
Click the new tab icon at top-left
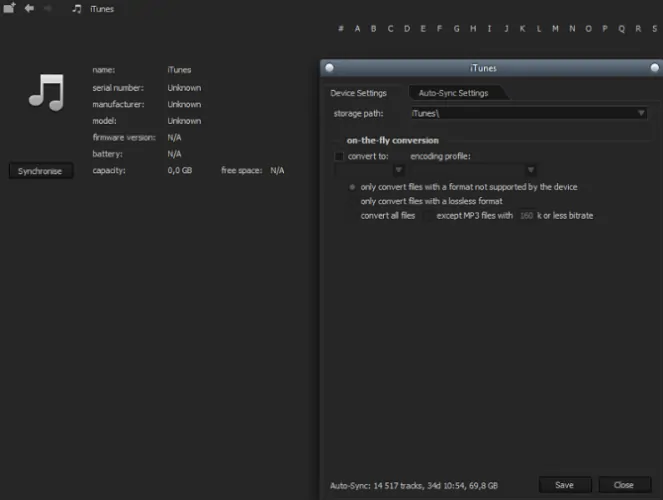point(9,8)
